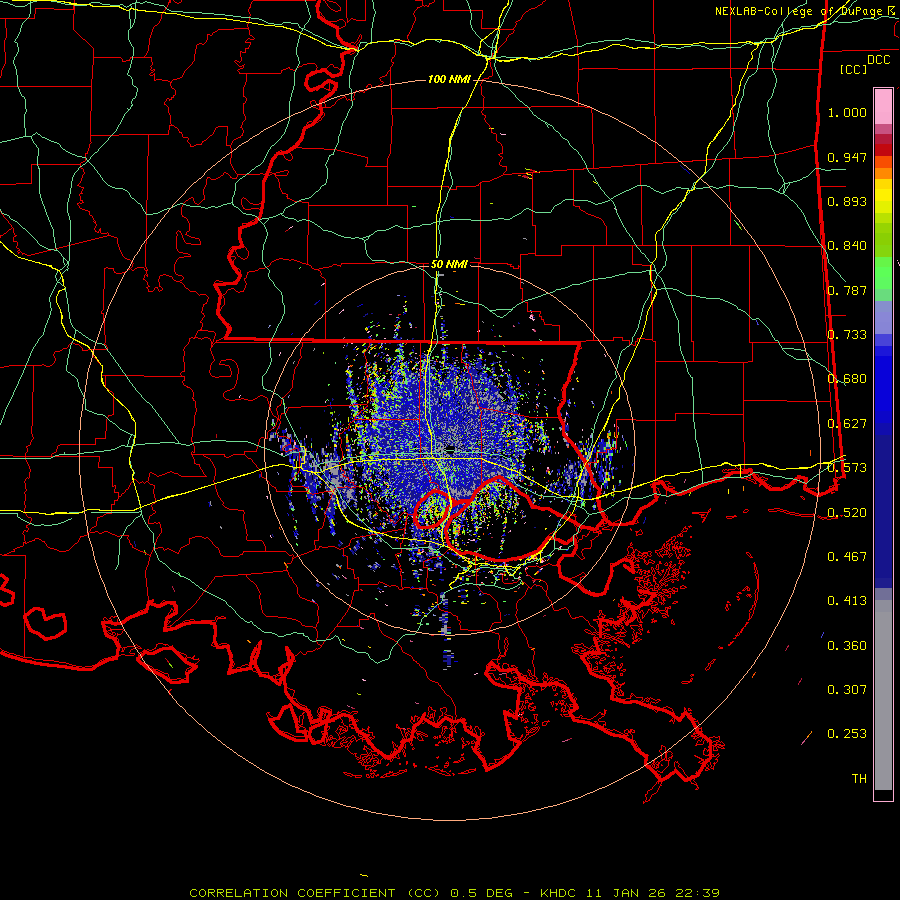Click the [CC] legend label
This screenshot has height=900, width=900.
[x=853, y=69]
